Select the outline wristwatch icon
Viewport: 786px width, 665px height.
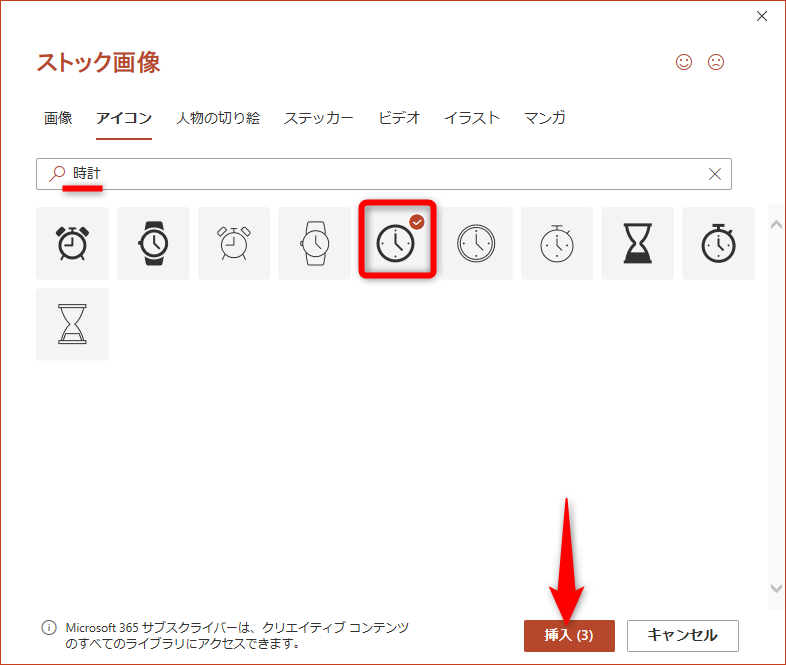pos(315,243)
